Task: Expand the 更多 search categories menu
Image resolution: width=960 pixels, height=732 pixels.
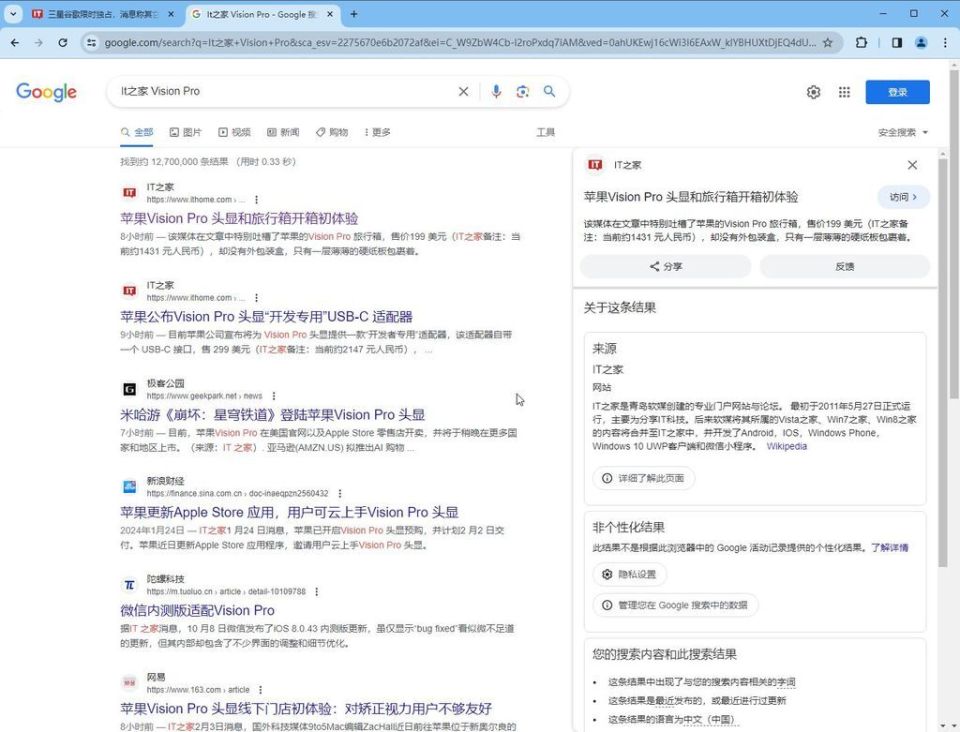Action: pos(377,131)
